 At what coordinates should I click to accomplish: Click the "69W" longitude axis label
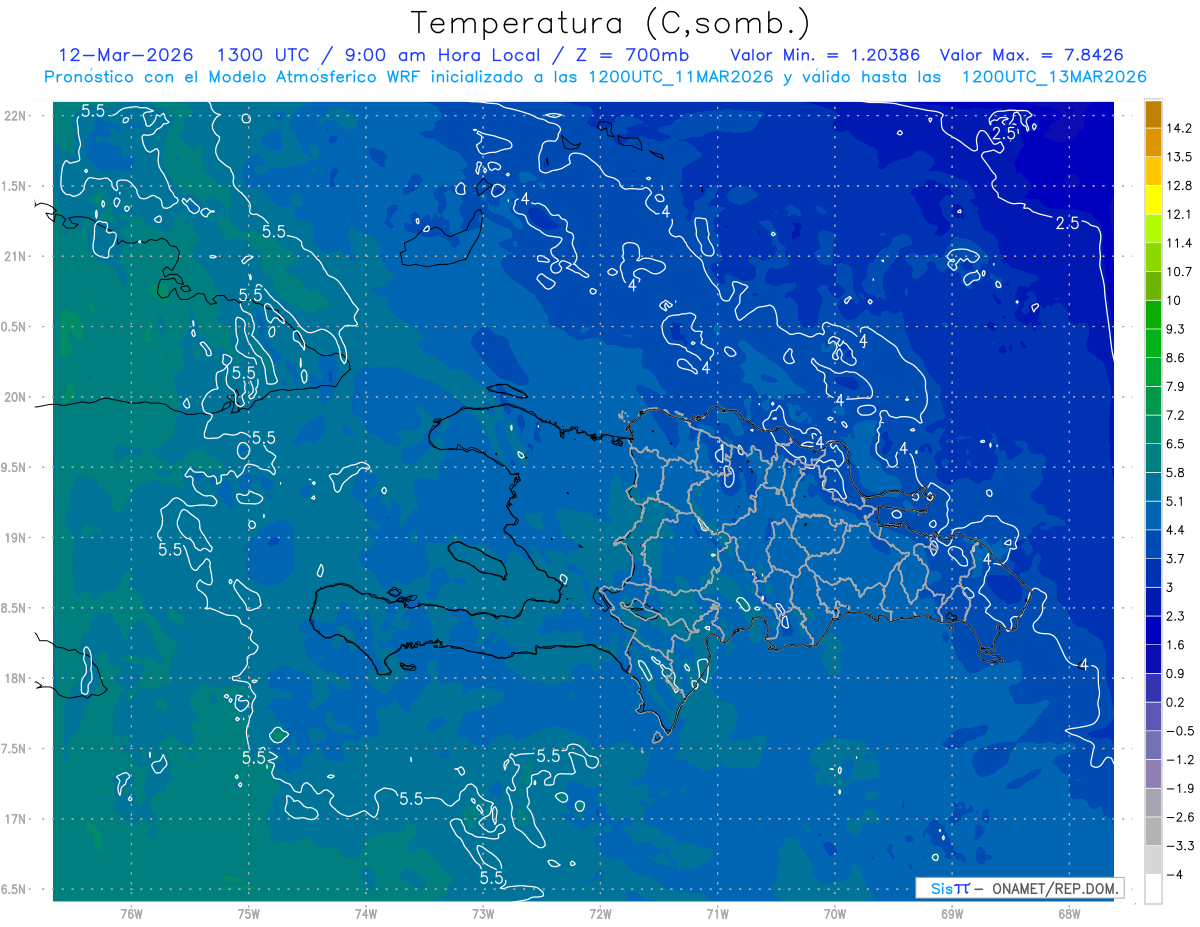(952, 913)
